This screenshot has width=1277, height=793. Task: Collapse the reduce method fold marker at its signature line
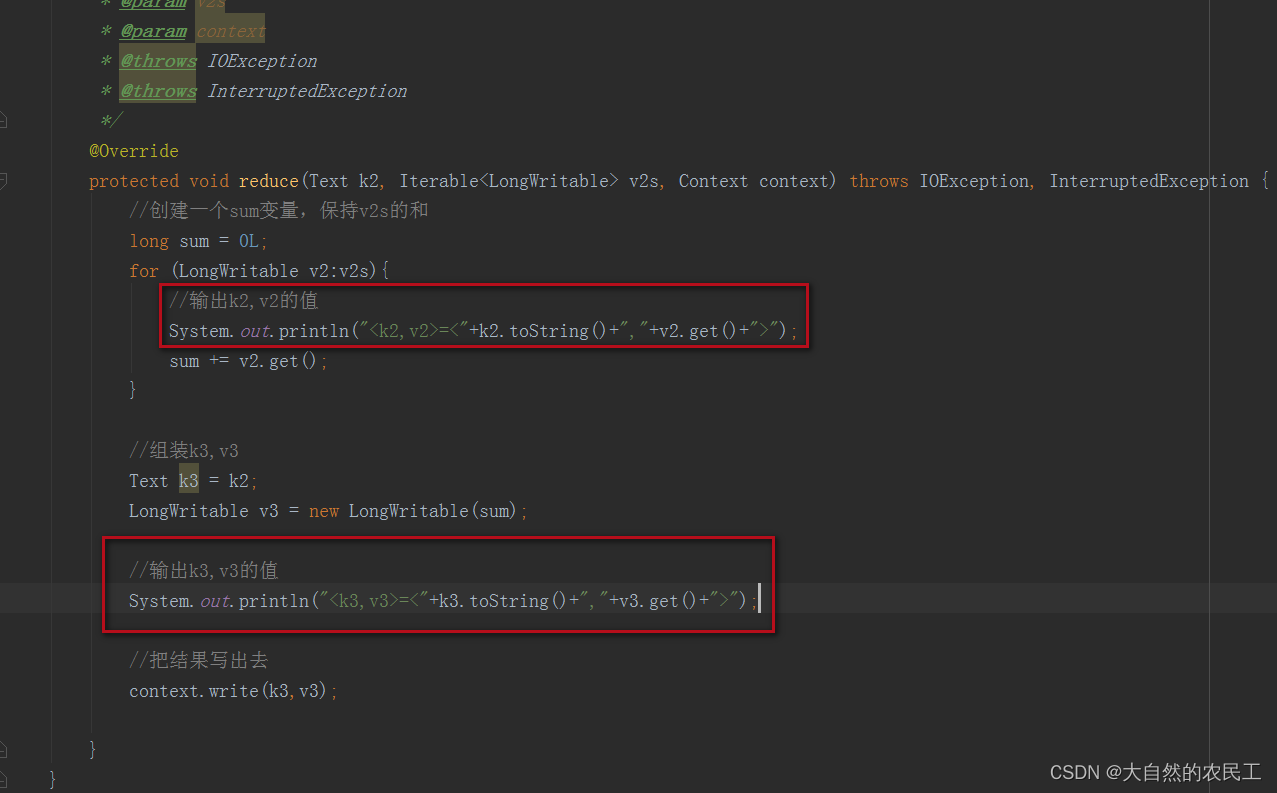tap(3, 180)
